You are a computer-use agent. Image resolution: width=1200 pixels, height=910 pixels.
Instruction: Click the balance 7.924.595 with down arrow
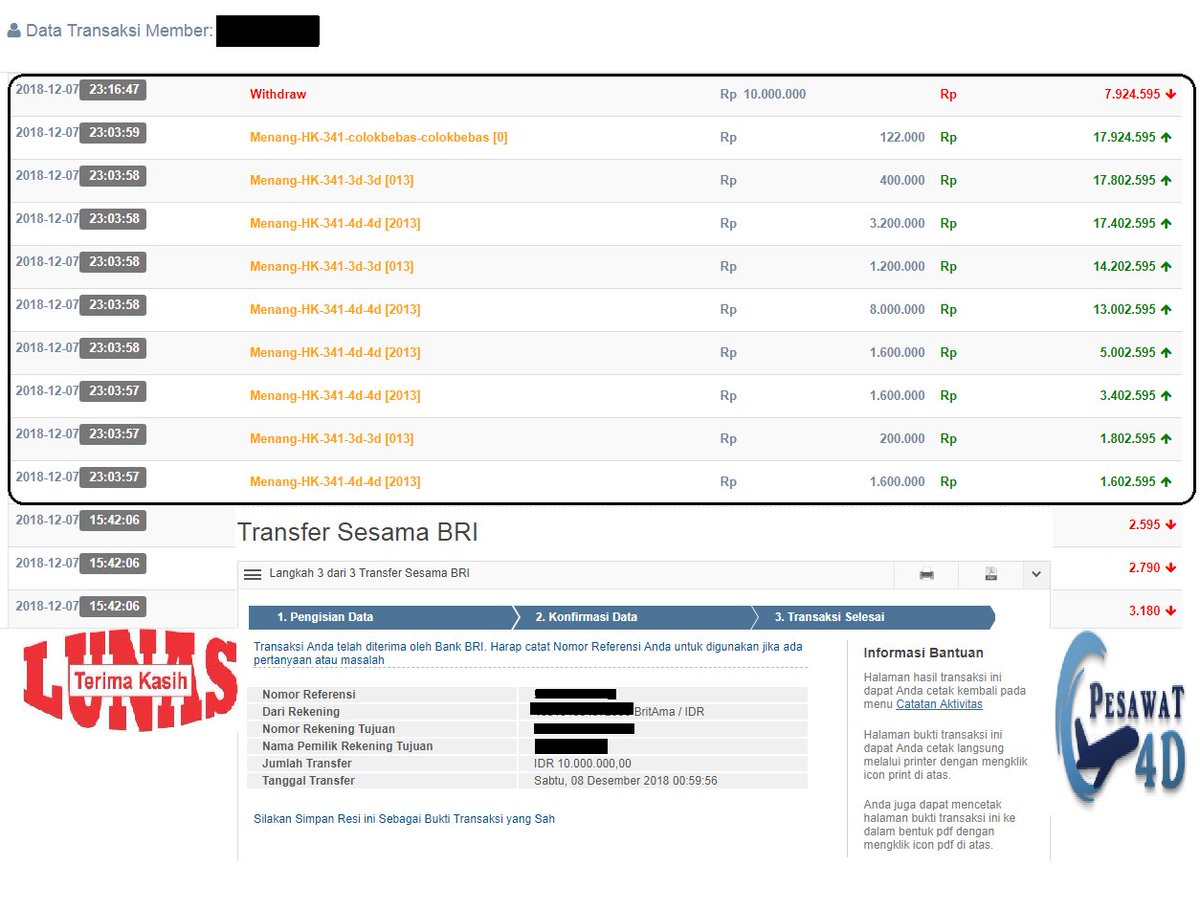(x=1140, y=94)
